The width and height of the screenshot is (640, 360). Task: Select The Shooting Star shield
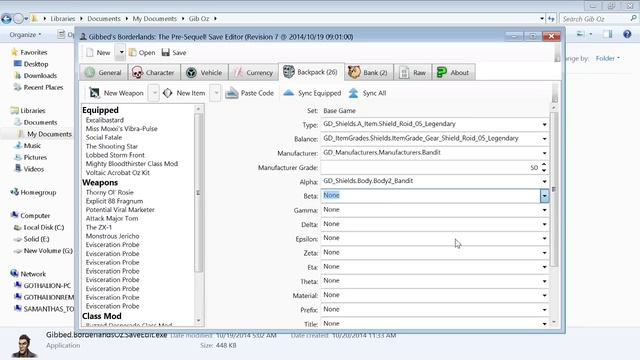point(111,146)
